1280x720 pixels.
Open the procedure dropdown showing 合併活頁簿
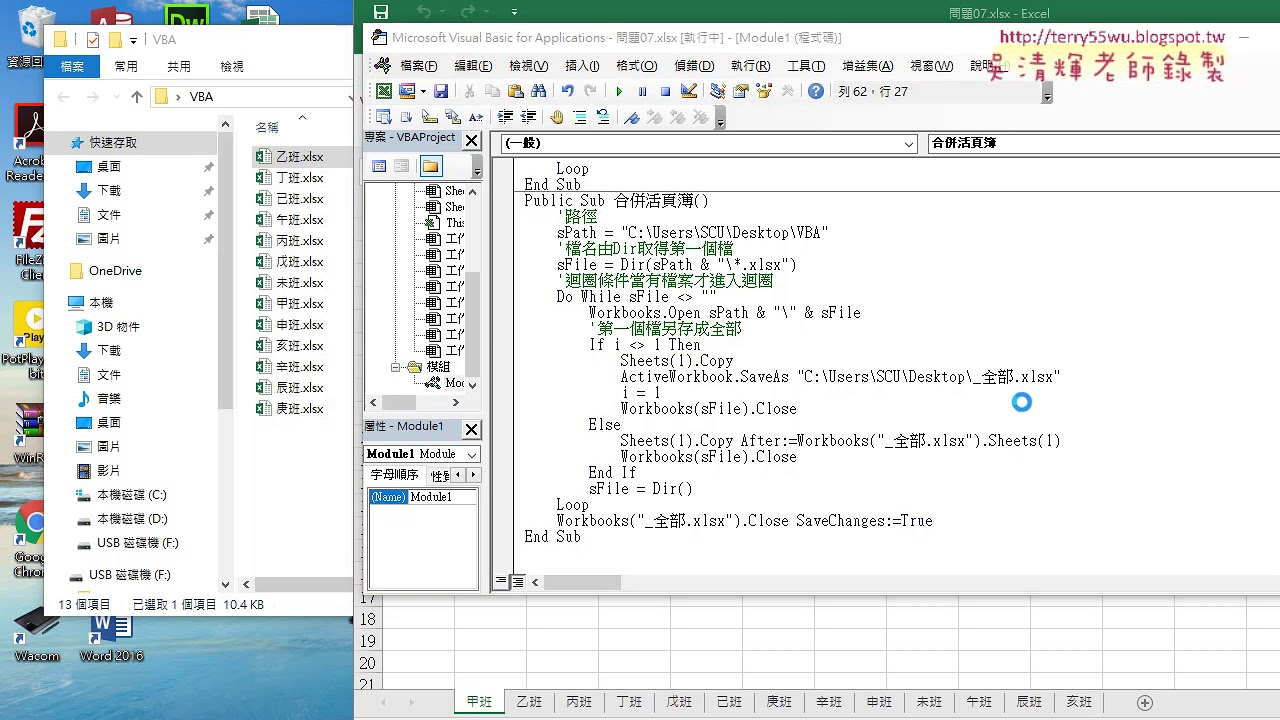pos(1104,143)
